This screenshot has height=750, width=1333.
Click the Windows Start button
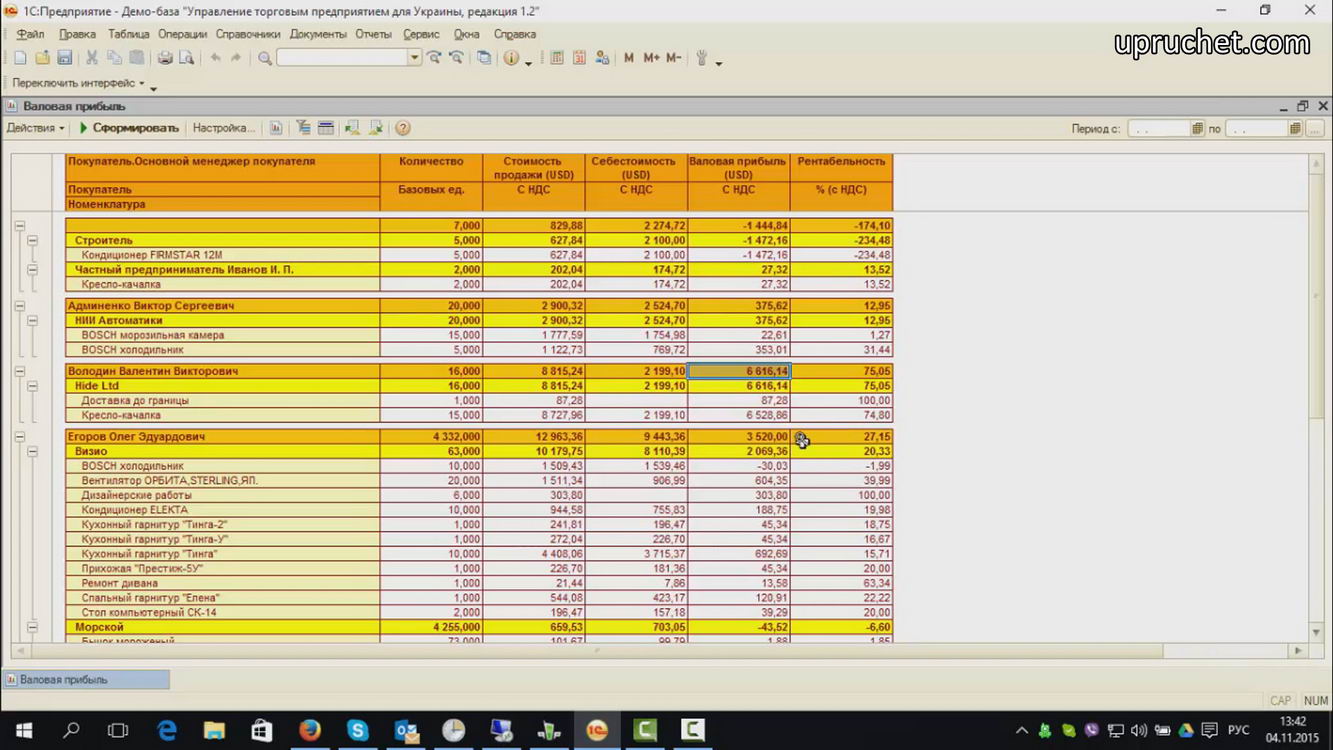(x=23, y=731)
